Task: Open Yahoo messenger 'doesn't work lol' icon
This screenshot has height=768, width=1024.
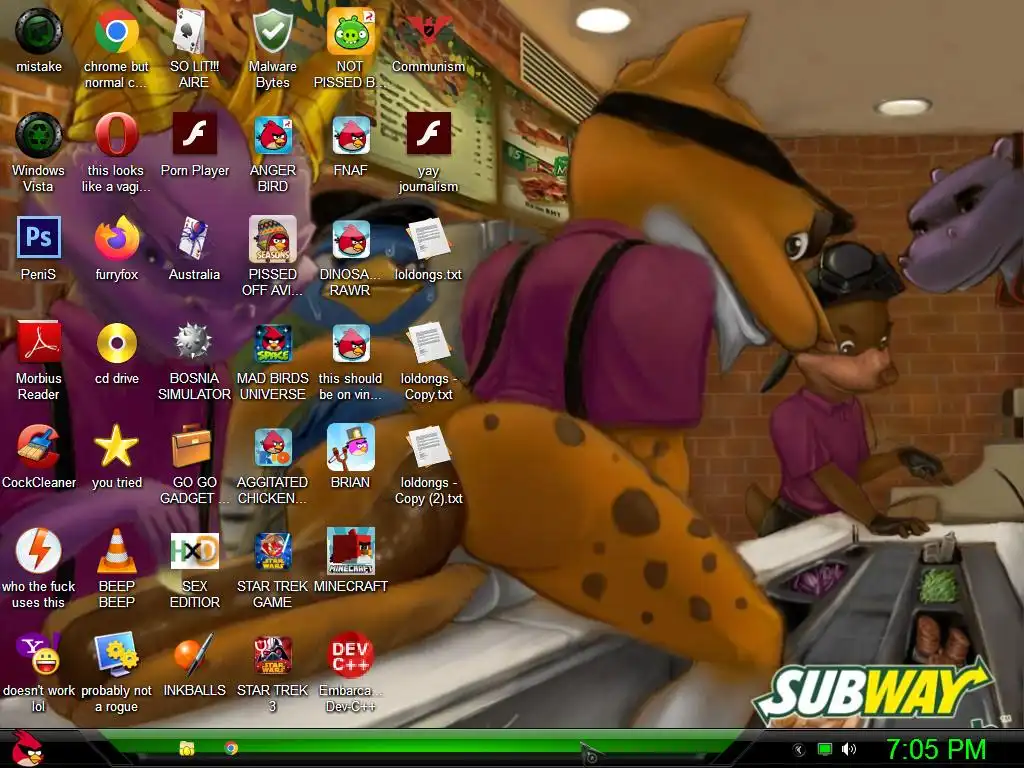Action: pyautogui.click(x=39, y=654)
